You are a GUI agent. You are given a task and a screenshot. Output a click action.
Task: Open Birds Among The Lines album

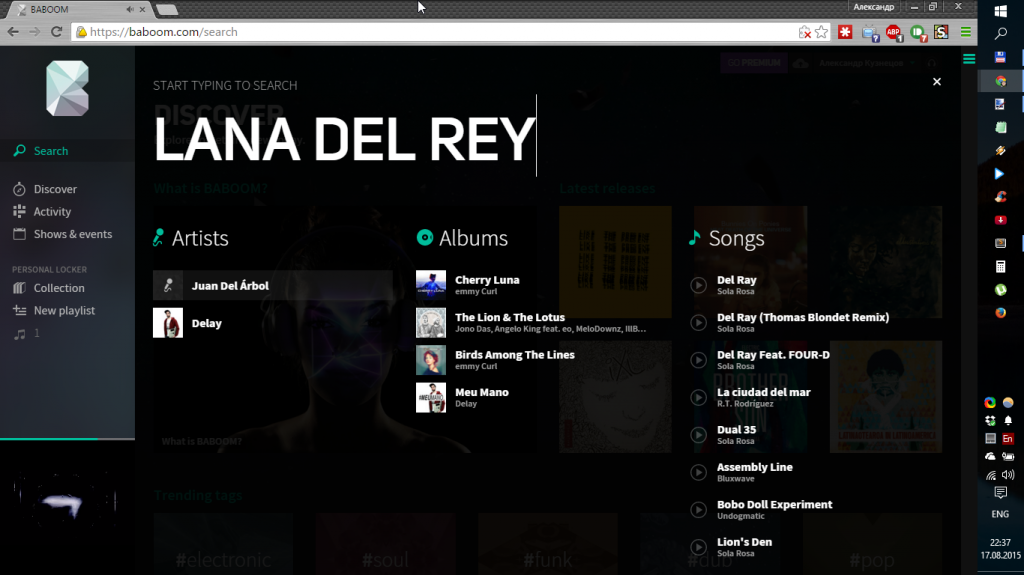515,355
